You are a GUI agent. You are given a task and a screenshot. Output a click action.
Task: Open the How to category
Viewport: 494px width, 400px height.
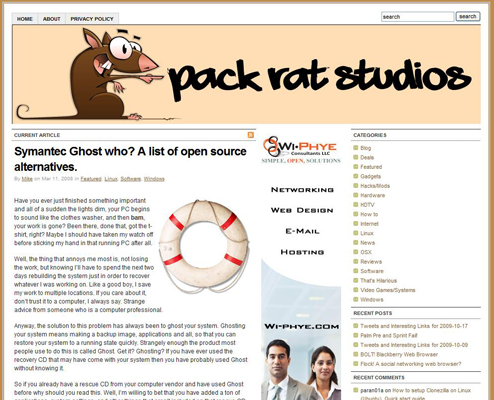[x=369, y=214]
